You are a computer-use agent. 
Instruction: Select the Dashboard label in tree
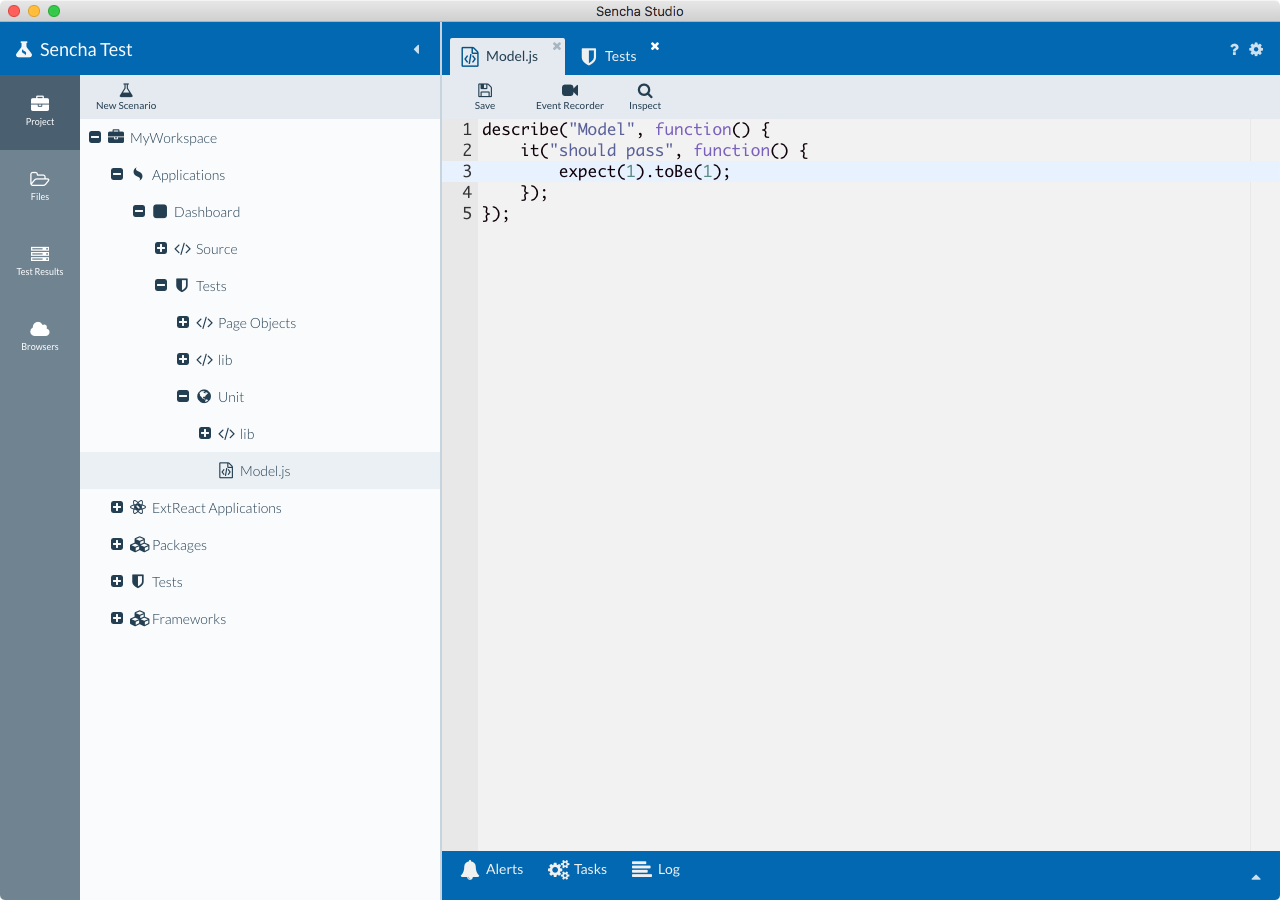pyautogui.click(x=207, y=212)
